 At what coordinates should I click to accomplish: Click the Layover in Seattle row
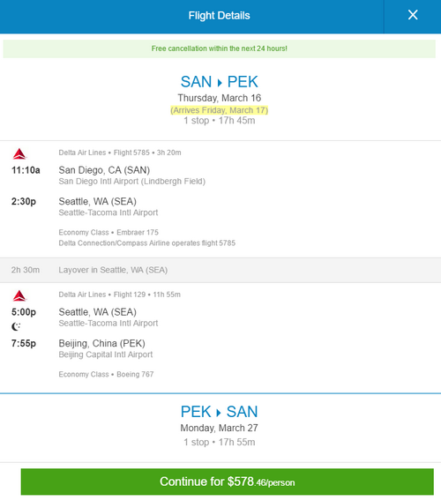220,270
